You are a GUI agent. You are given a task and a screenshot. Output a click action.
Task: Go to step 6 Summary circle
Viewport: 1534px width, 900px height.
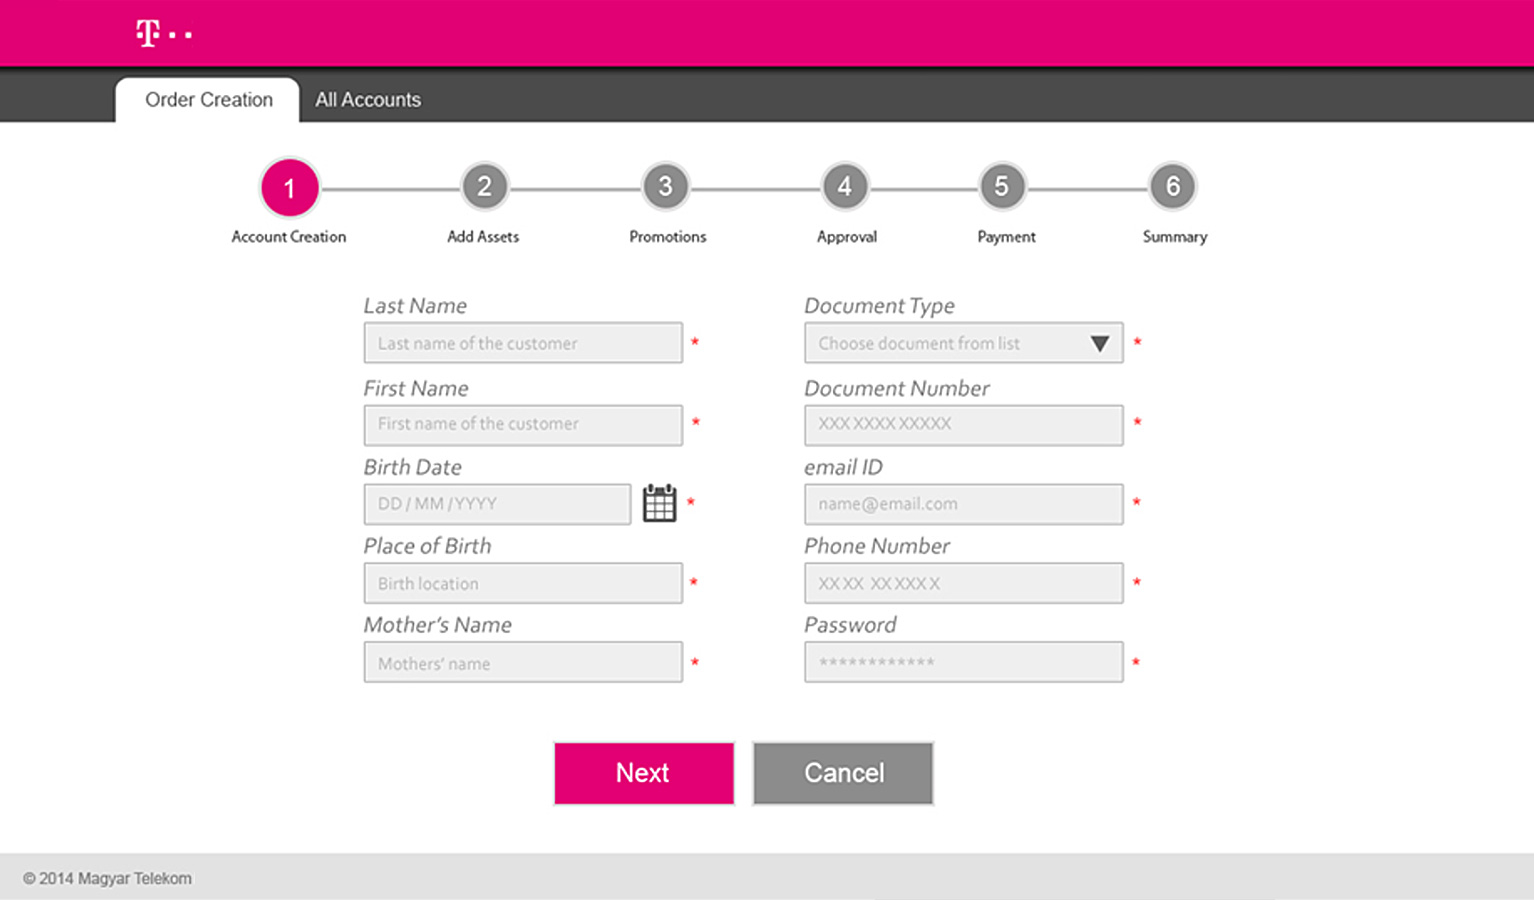pos(1173,187)
